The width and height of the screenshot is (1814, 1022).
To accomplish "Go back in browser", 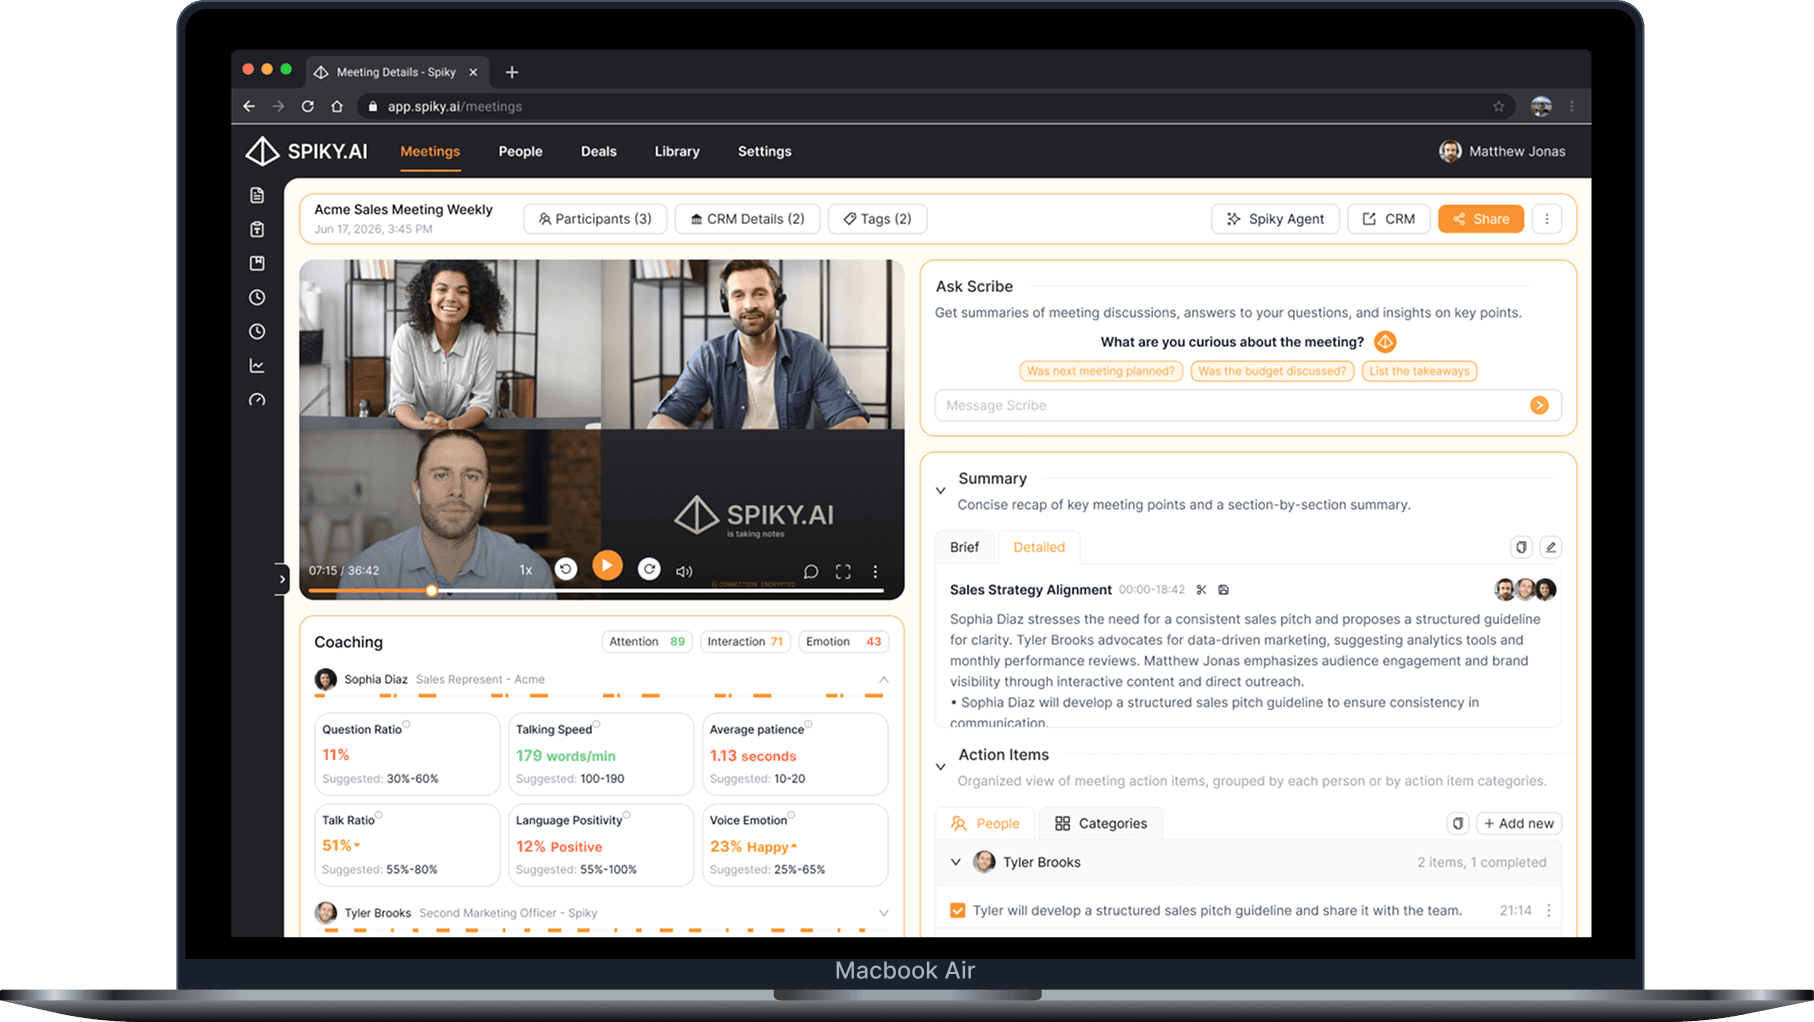I will [249, 106].
